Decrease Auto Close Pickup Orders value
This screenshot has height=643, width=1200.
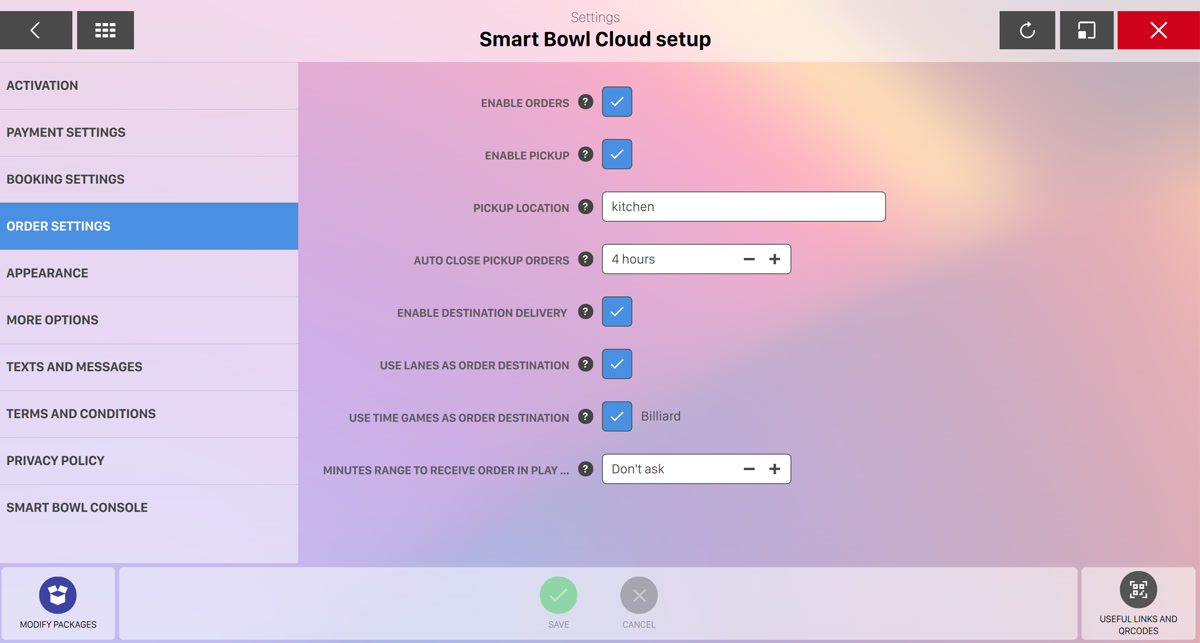(749, 259)
